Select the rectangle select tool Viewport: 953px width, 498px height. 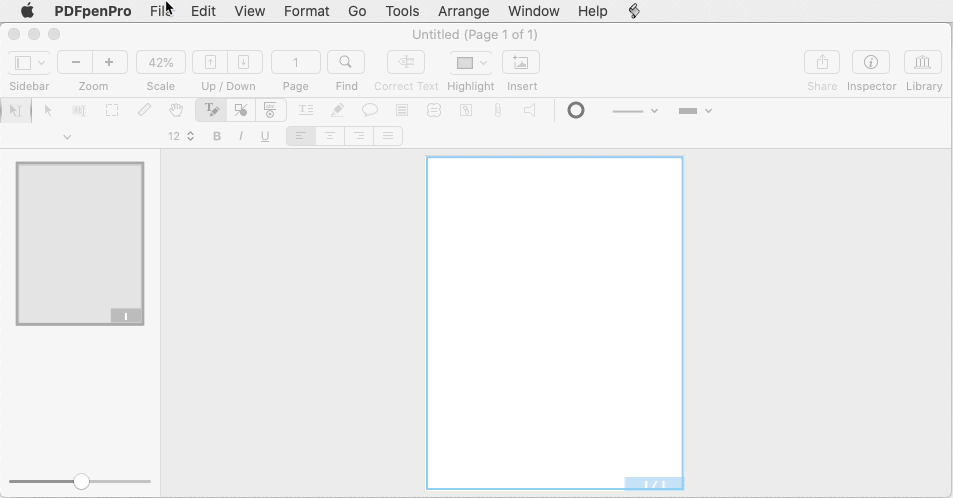(112, 110)
